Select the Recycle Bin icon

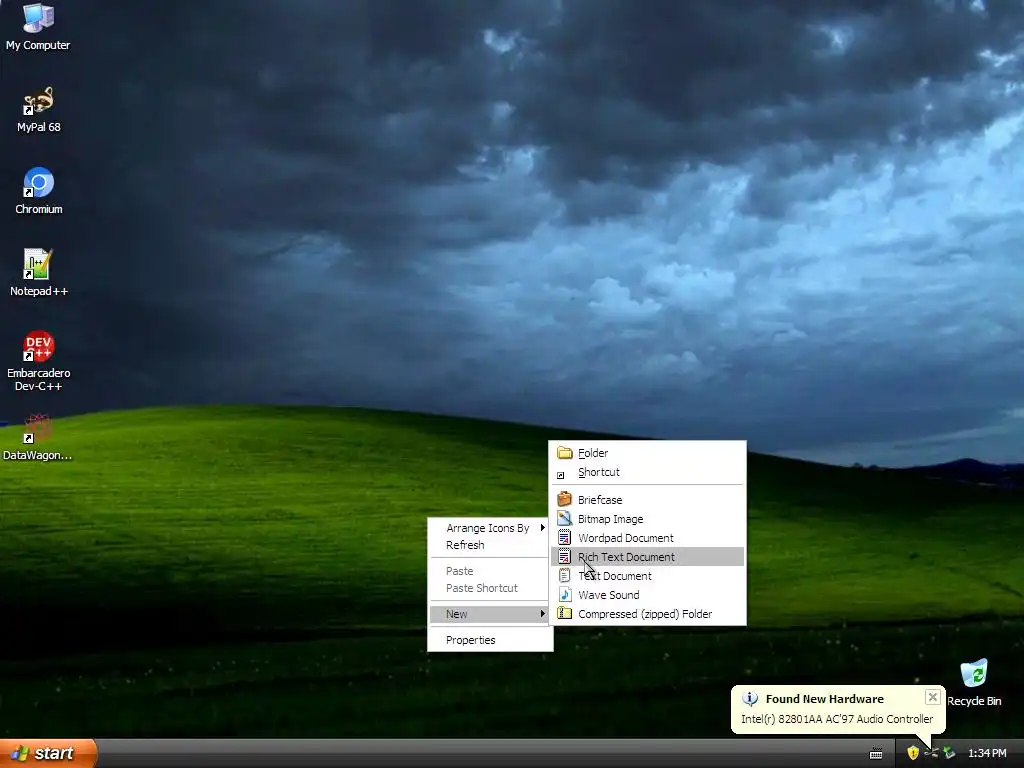click(974, 683)
